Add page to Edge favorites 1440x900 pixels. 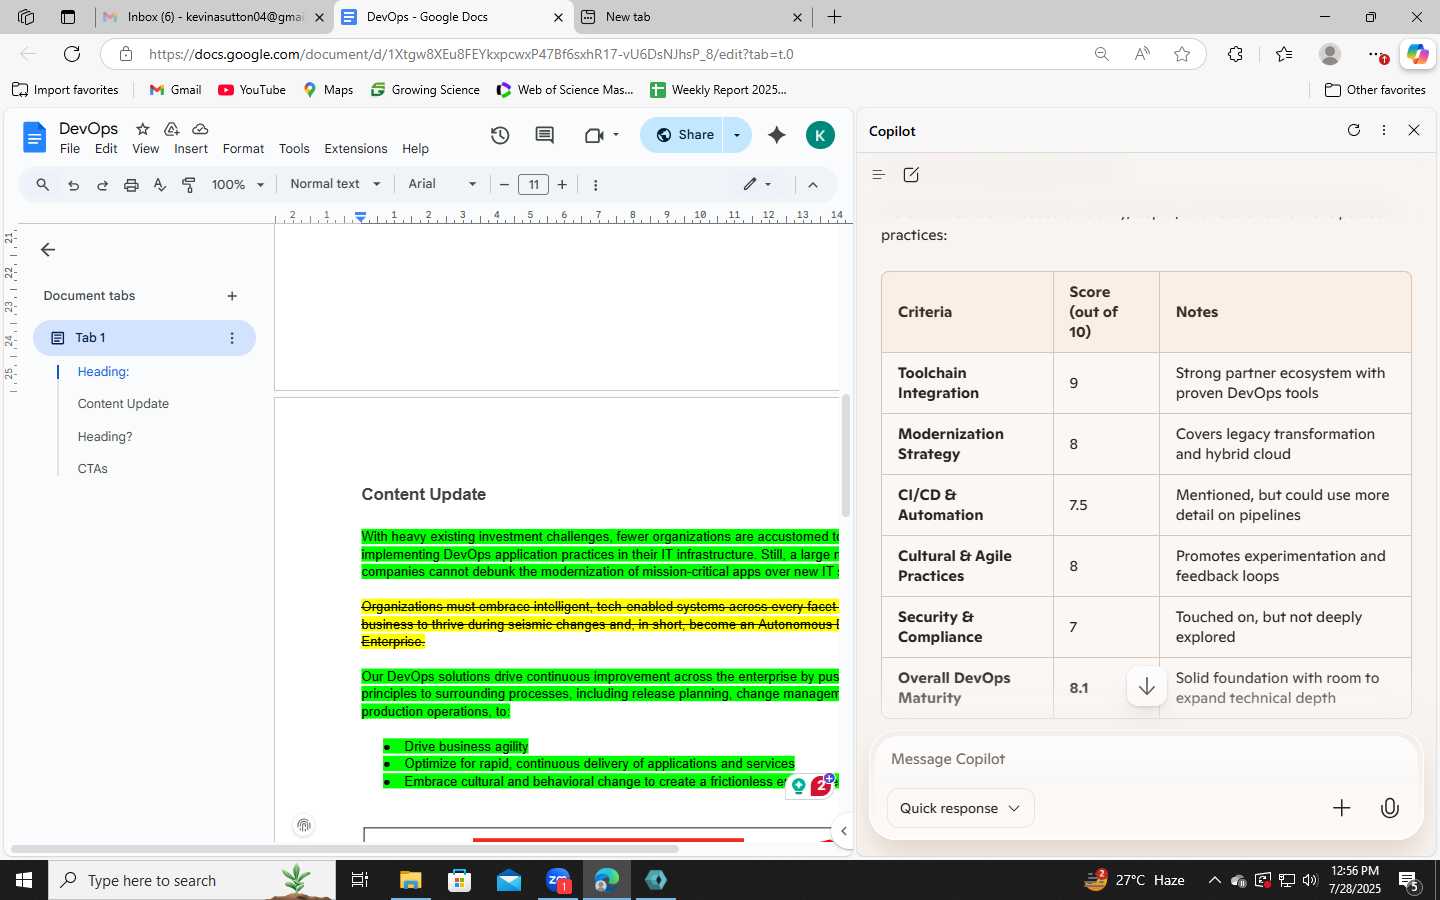pos(1183,54)
